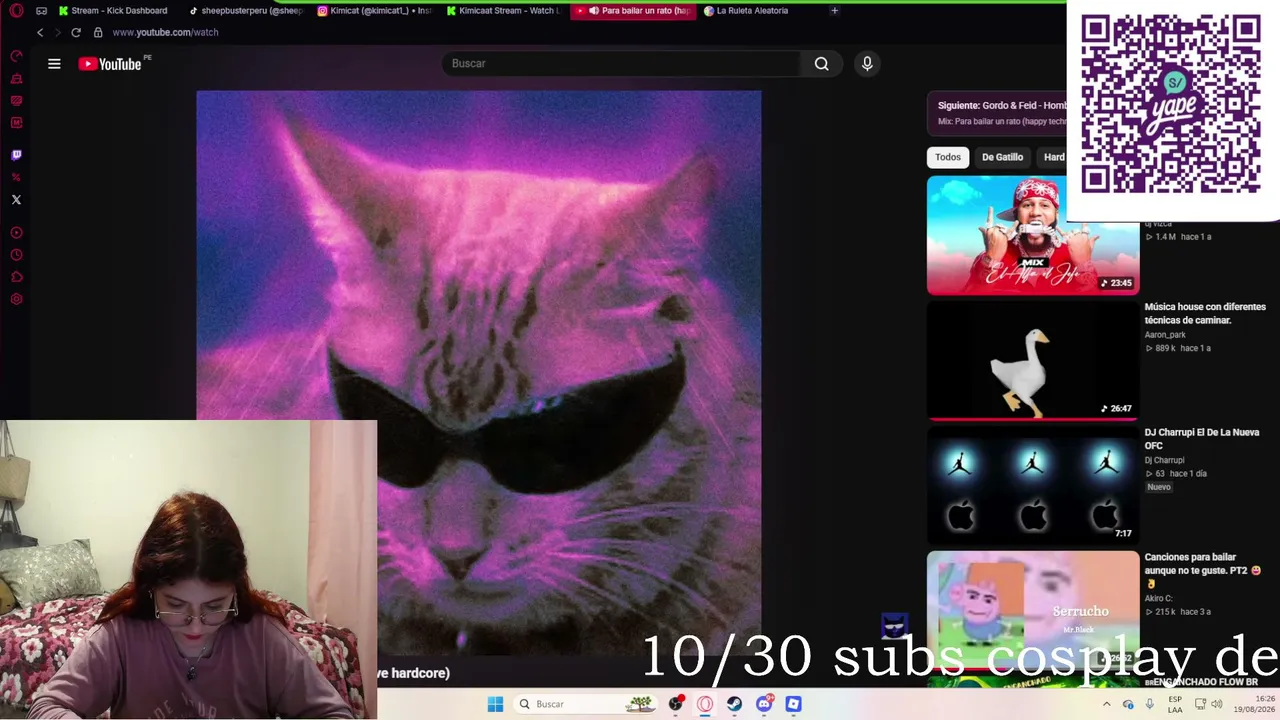The width and height of the screenshot is (1280, 720).
Task: Switch to Kimicat Instagram tab
Action: coord(374,11)
